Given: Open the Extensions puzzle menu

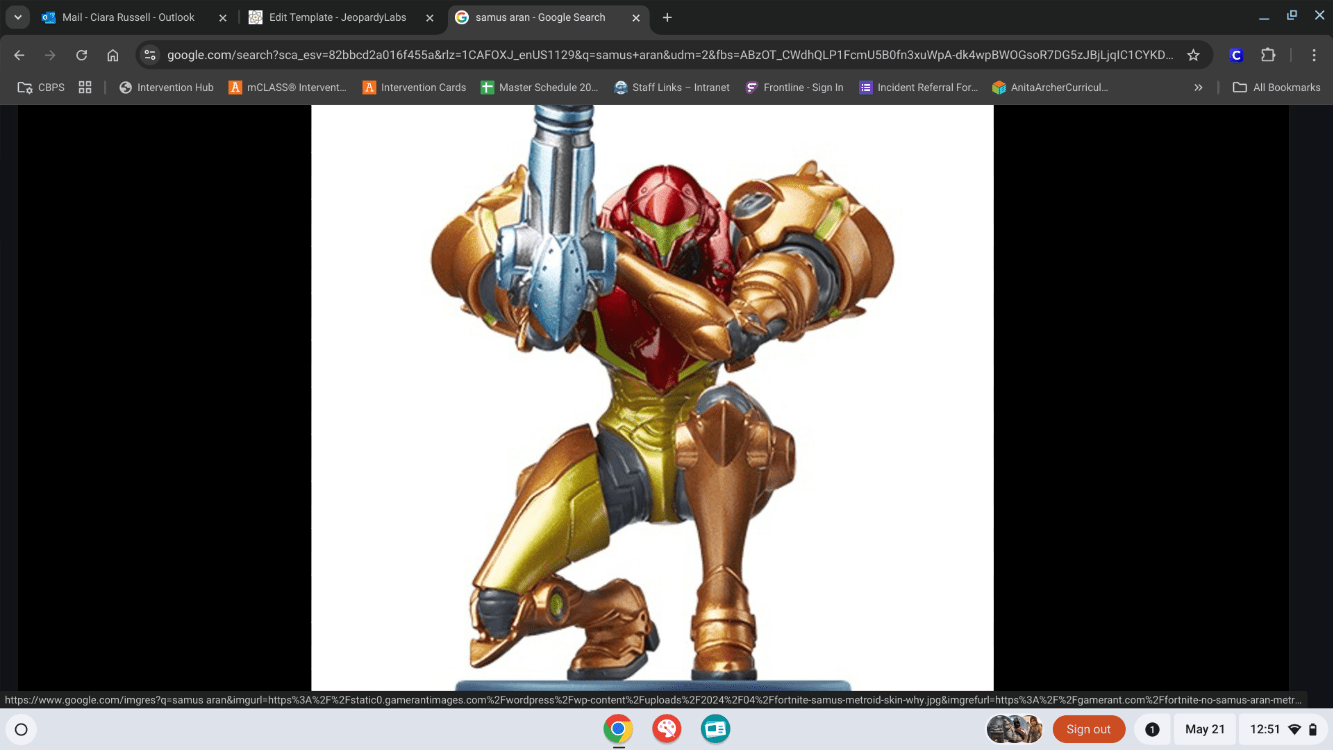Looking at the screenshot, I should [x=1268, y=55].
